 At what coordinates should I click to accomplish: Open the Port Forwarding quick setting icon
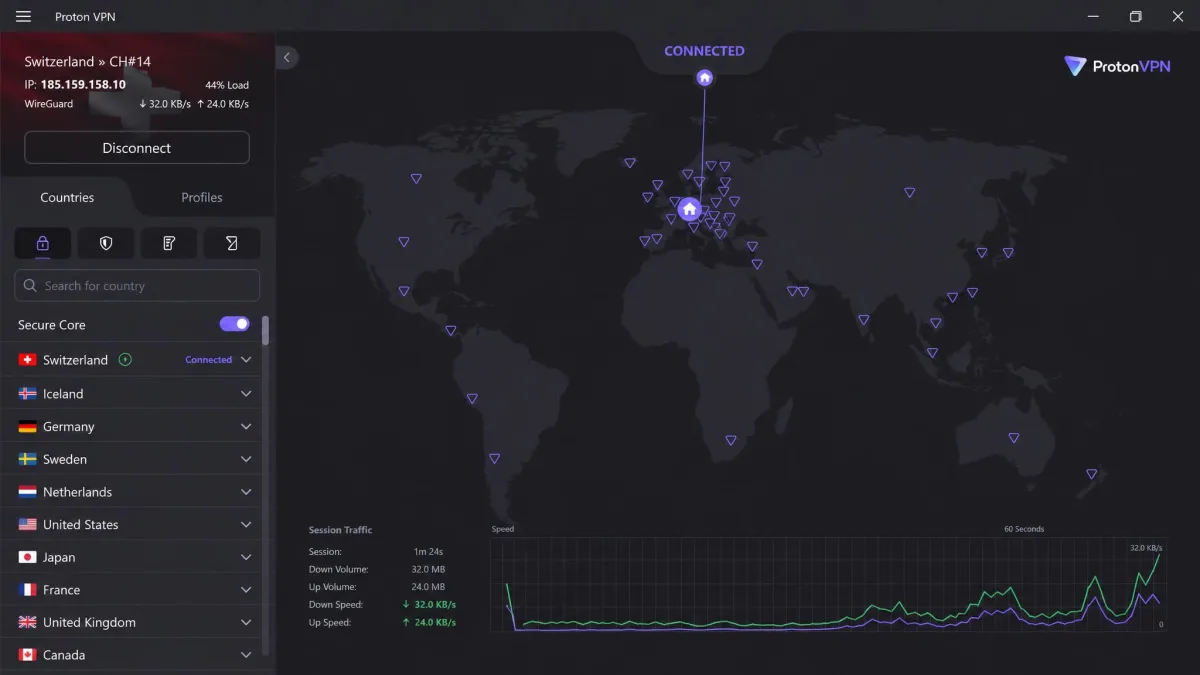click(x=232, y=243)
